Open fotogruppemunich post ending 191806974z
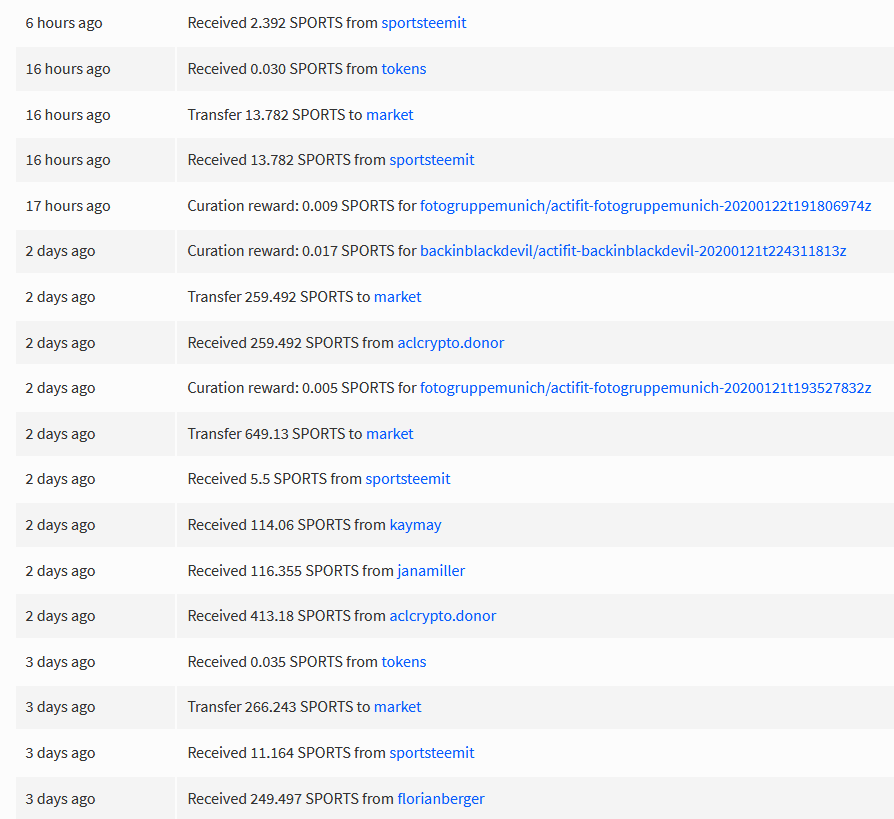The image size is (894, 819). click(645, 206)
